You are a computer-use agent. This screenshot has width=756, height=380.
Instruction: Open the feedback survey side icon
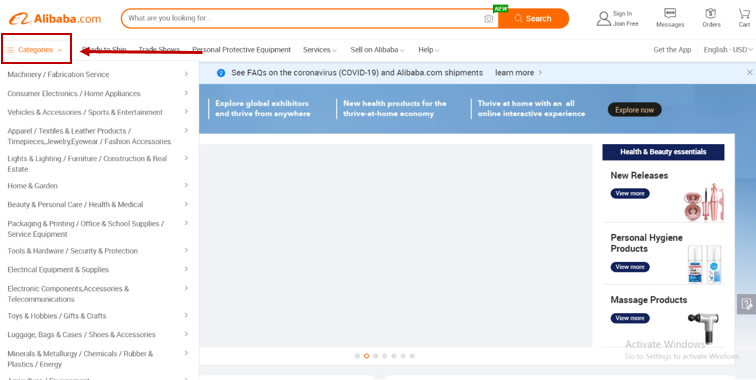coord(747,304)
